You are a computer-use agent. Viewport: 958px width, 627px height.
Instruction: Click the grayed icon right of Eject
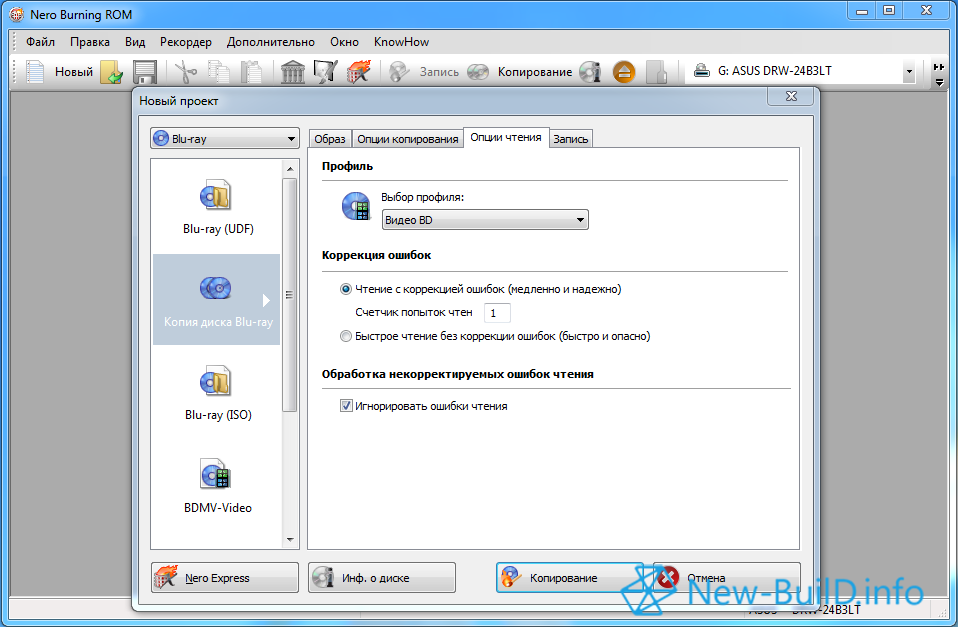[656, 72]
